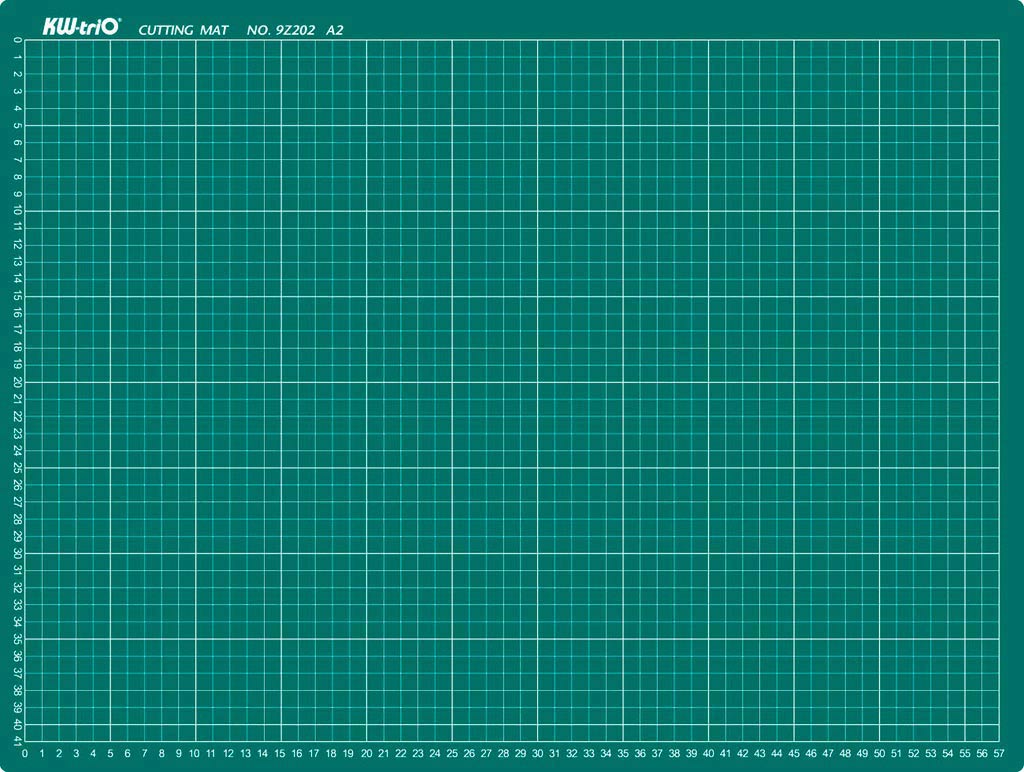The width and height of the screenshot is (1024, 772).
Task: Select number 30 on the horizontal ruler
Action: tap(537, 753)
